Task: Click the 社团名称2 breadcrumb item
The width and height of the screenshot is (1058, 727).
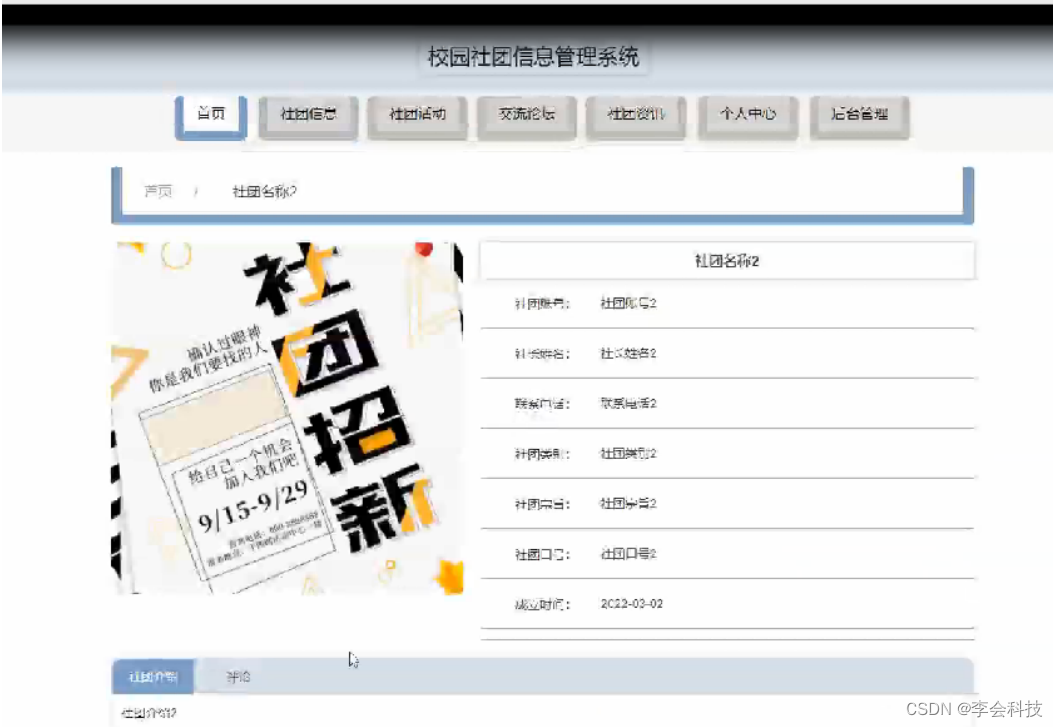Action: point(264,192)
